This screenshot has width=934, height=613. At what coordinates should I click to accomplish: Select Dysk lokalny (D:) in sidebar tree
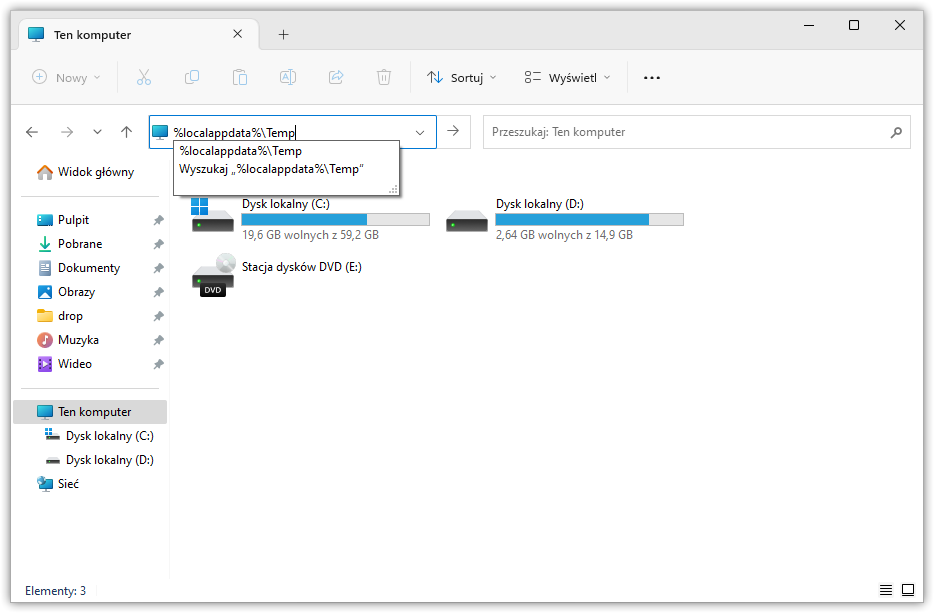point(99,460)
